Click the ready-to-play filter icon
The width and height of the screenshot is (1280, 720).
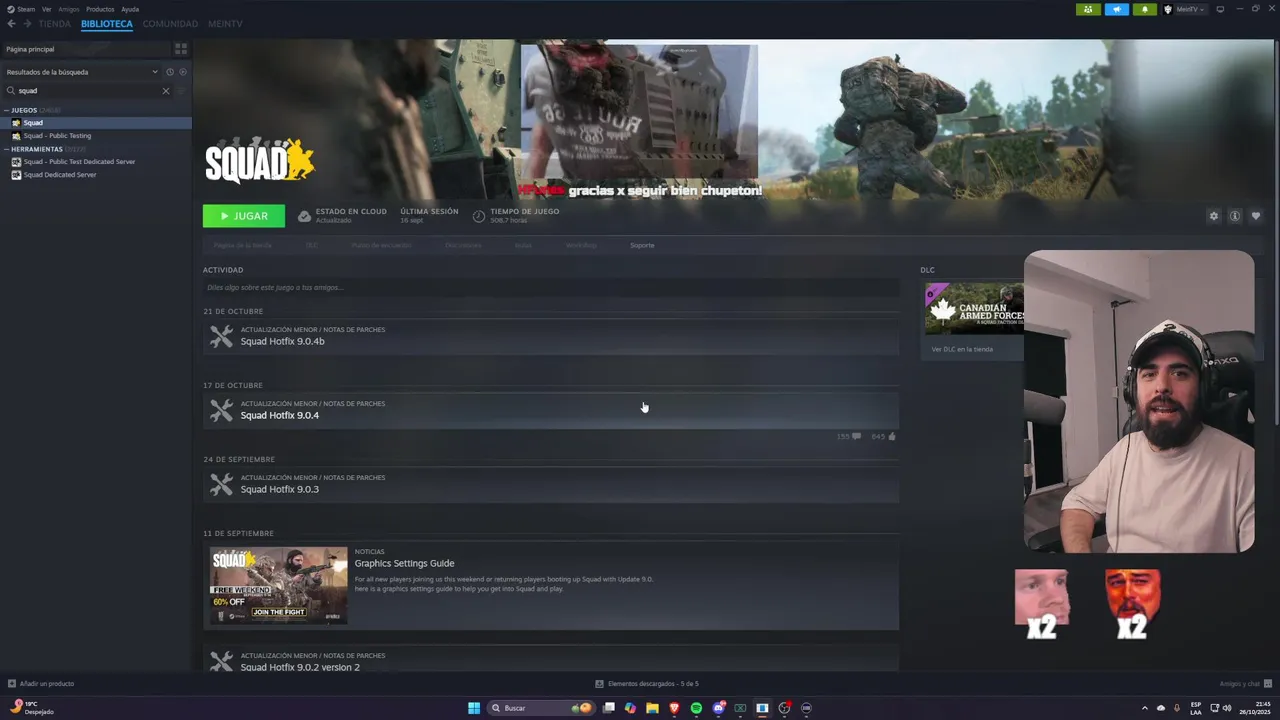point(183,72)
